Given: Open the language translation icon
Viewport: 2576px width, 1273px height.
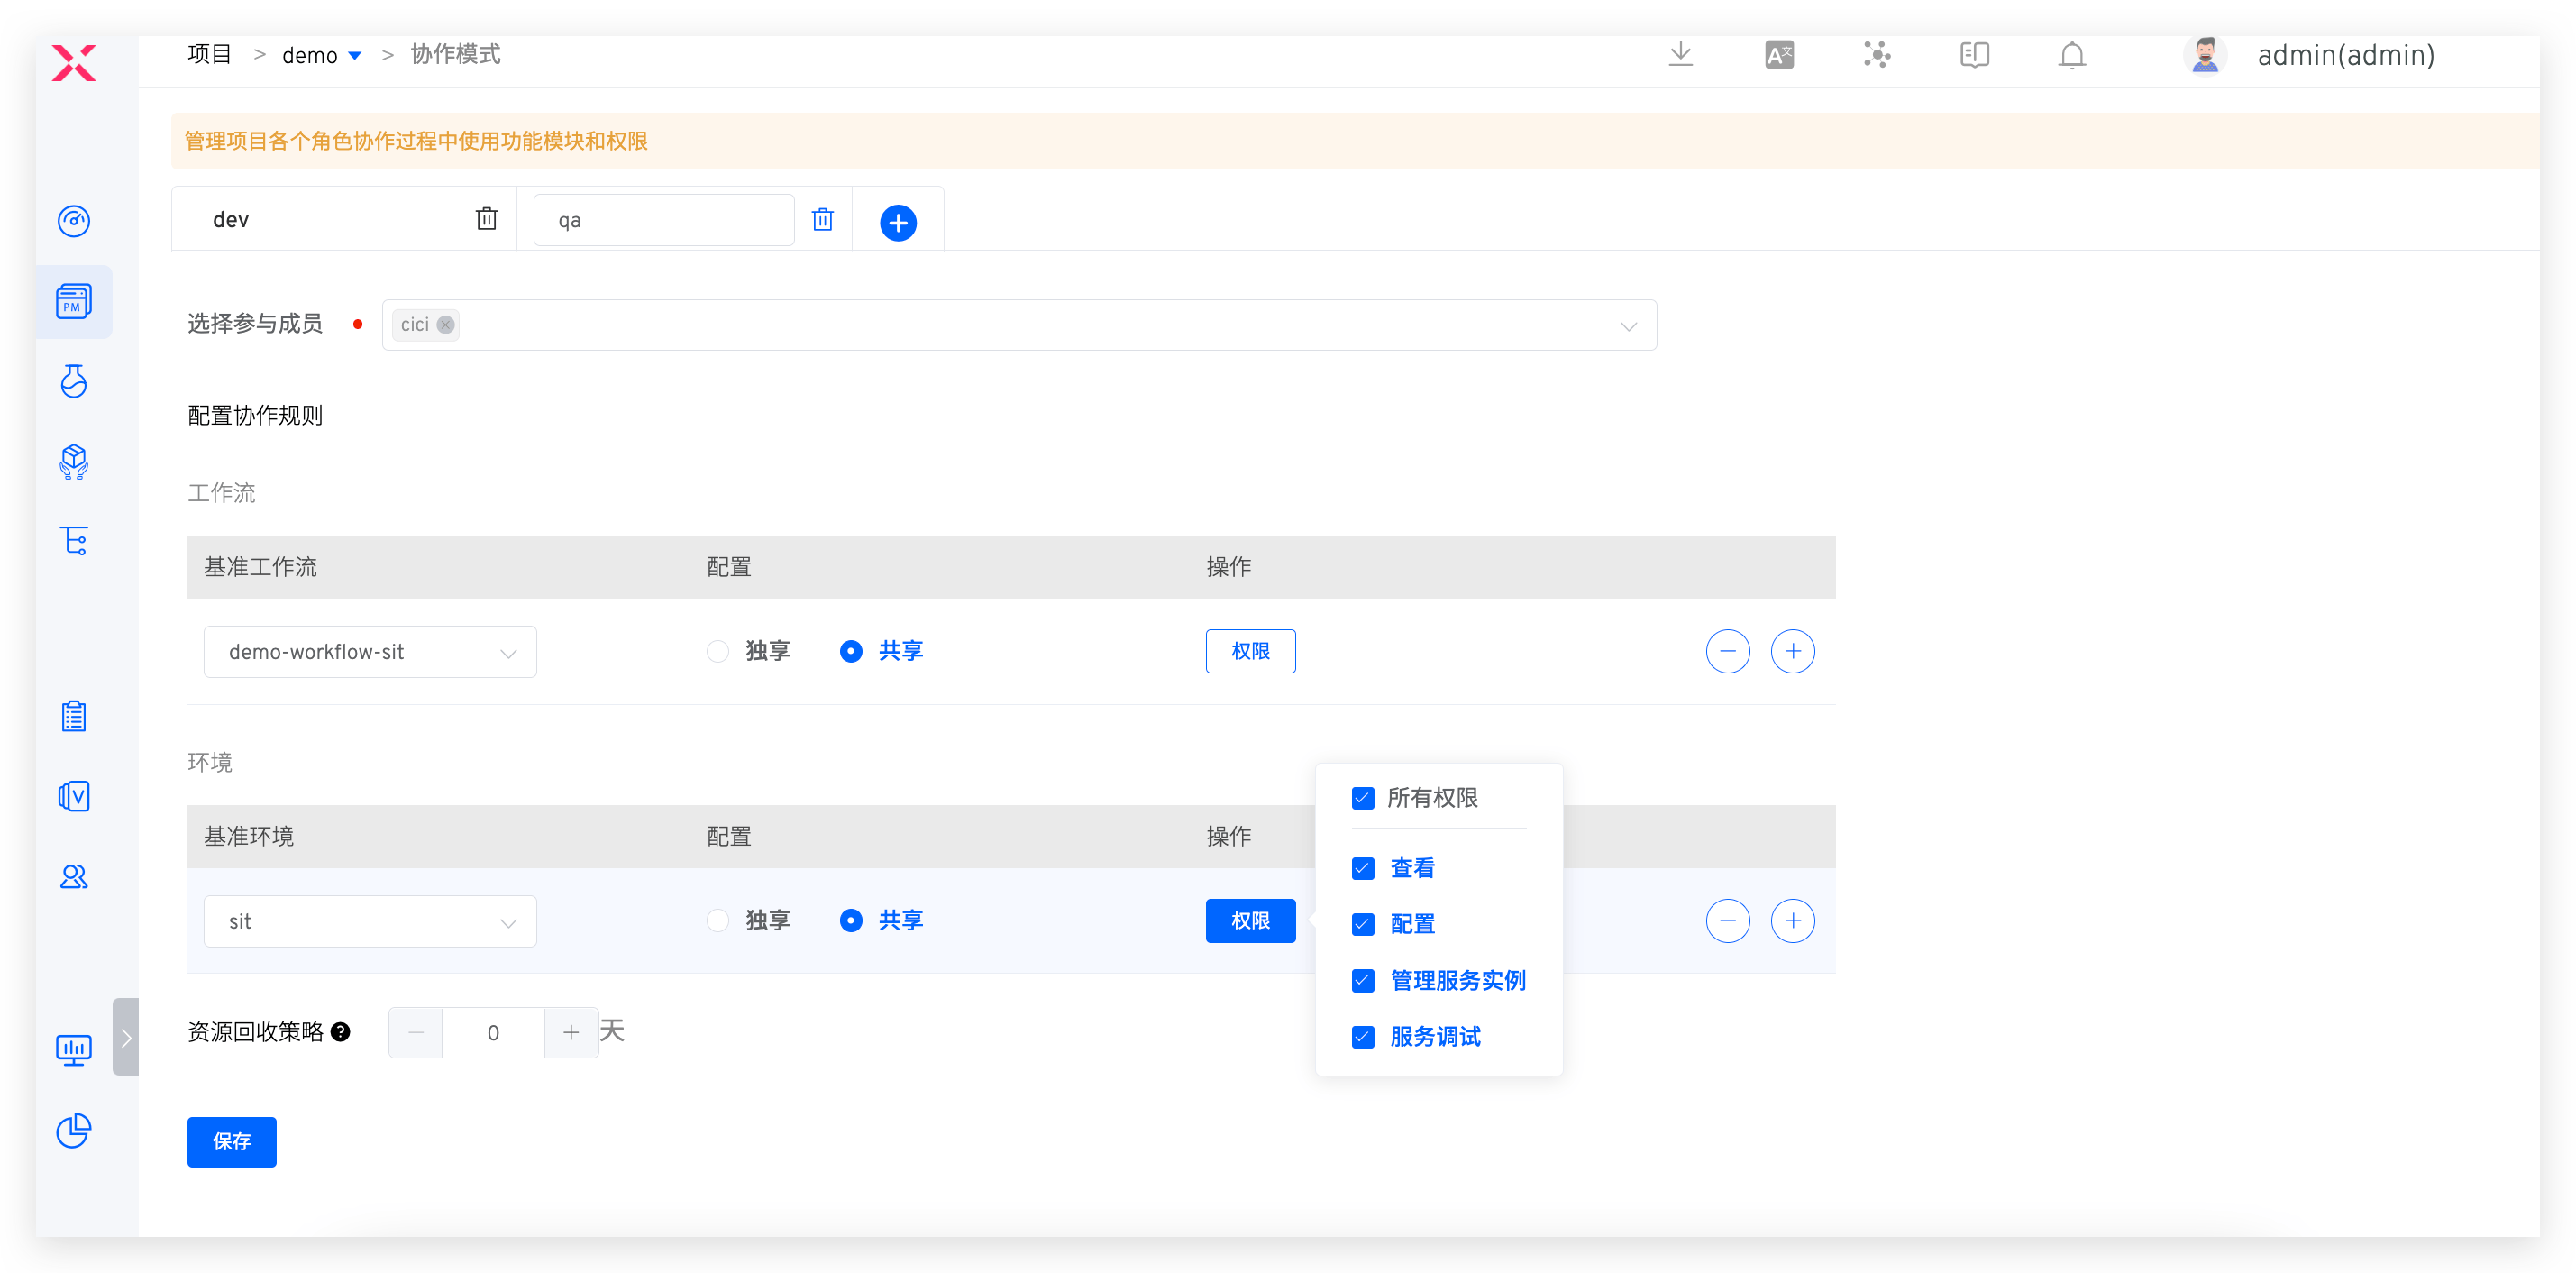Looking at the screenshot, I should 1779,55.
